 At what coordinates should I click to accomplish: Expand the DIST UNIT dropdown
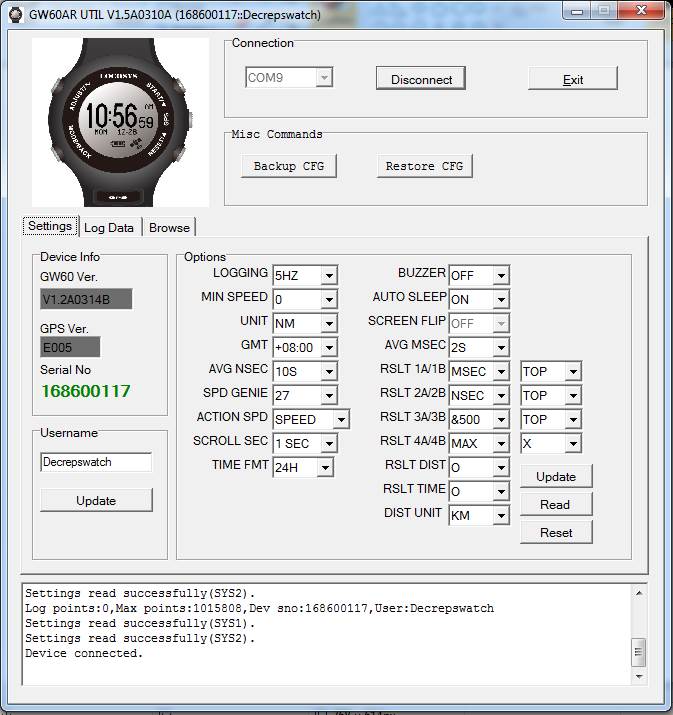tap(501, 516)
